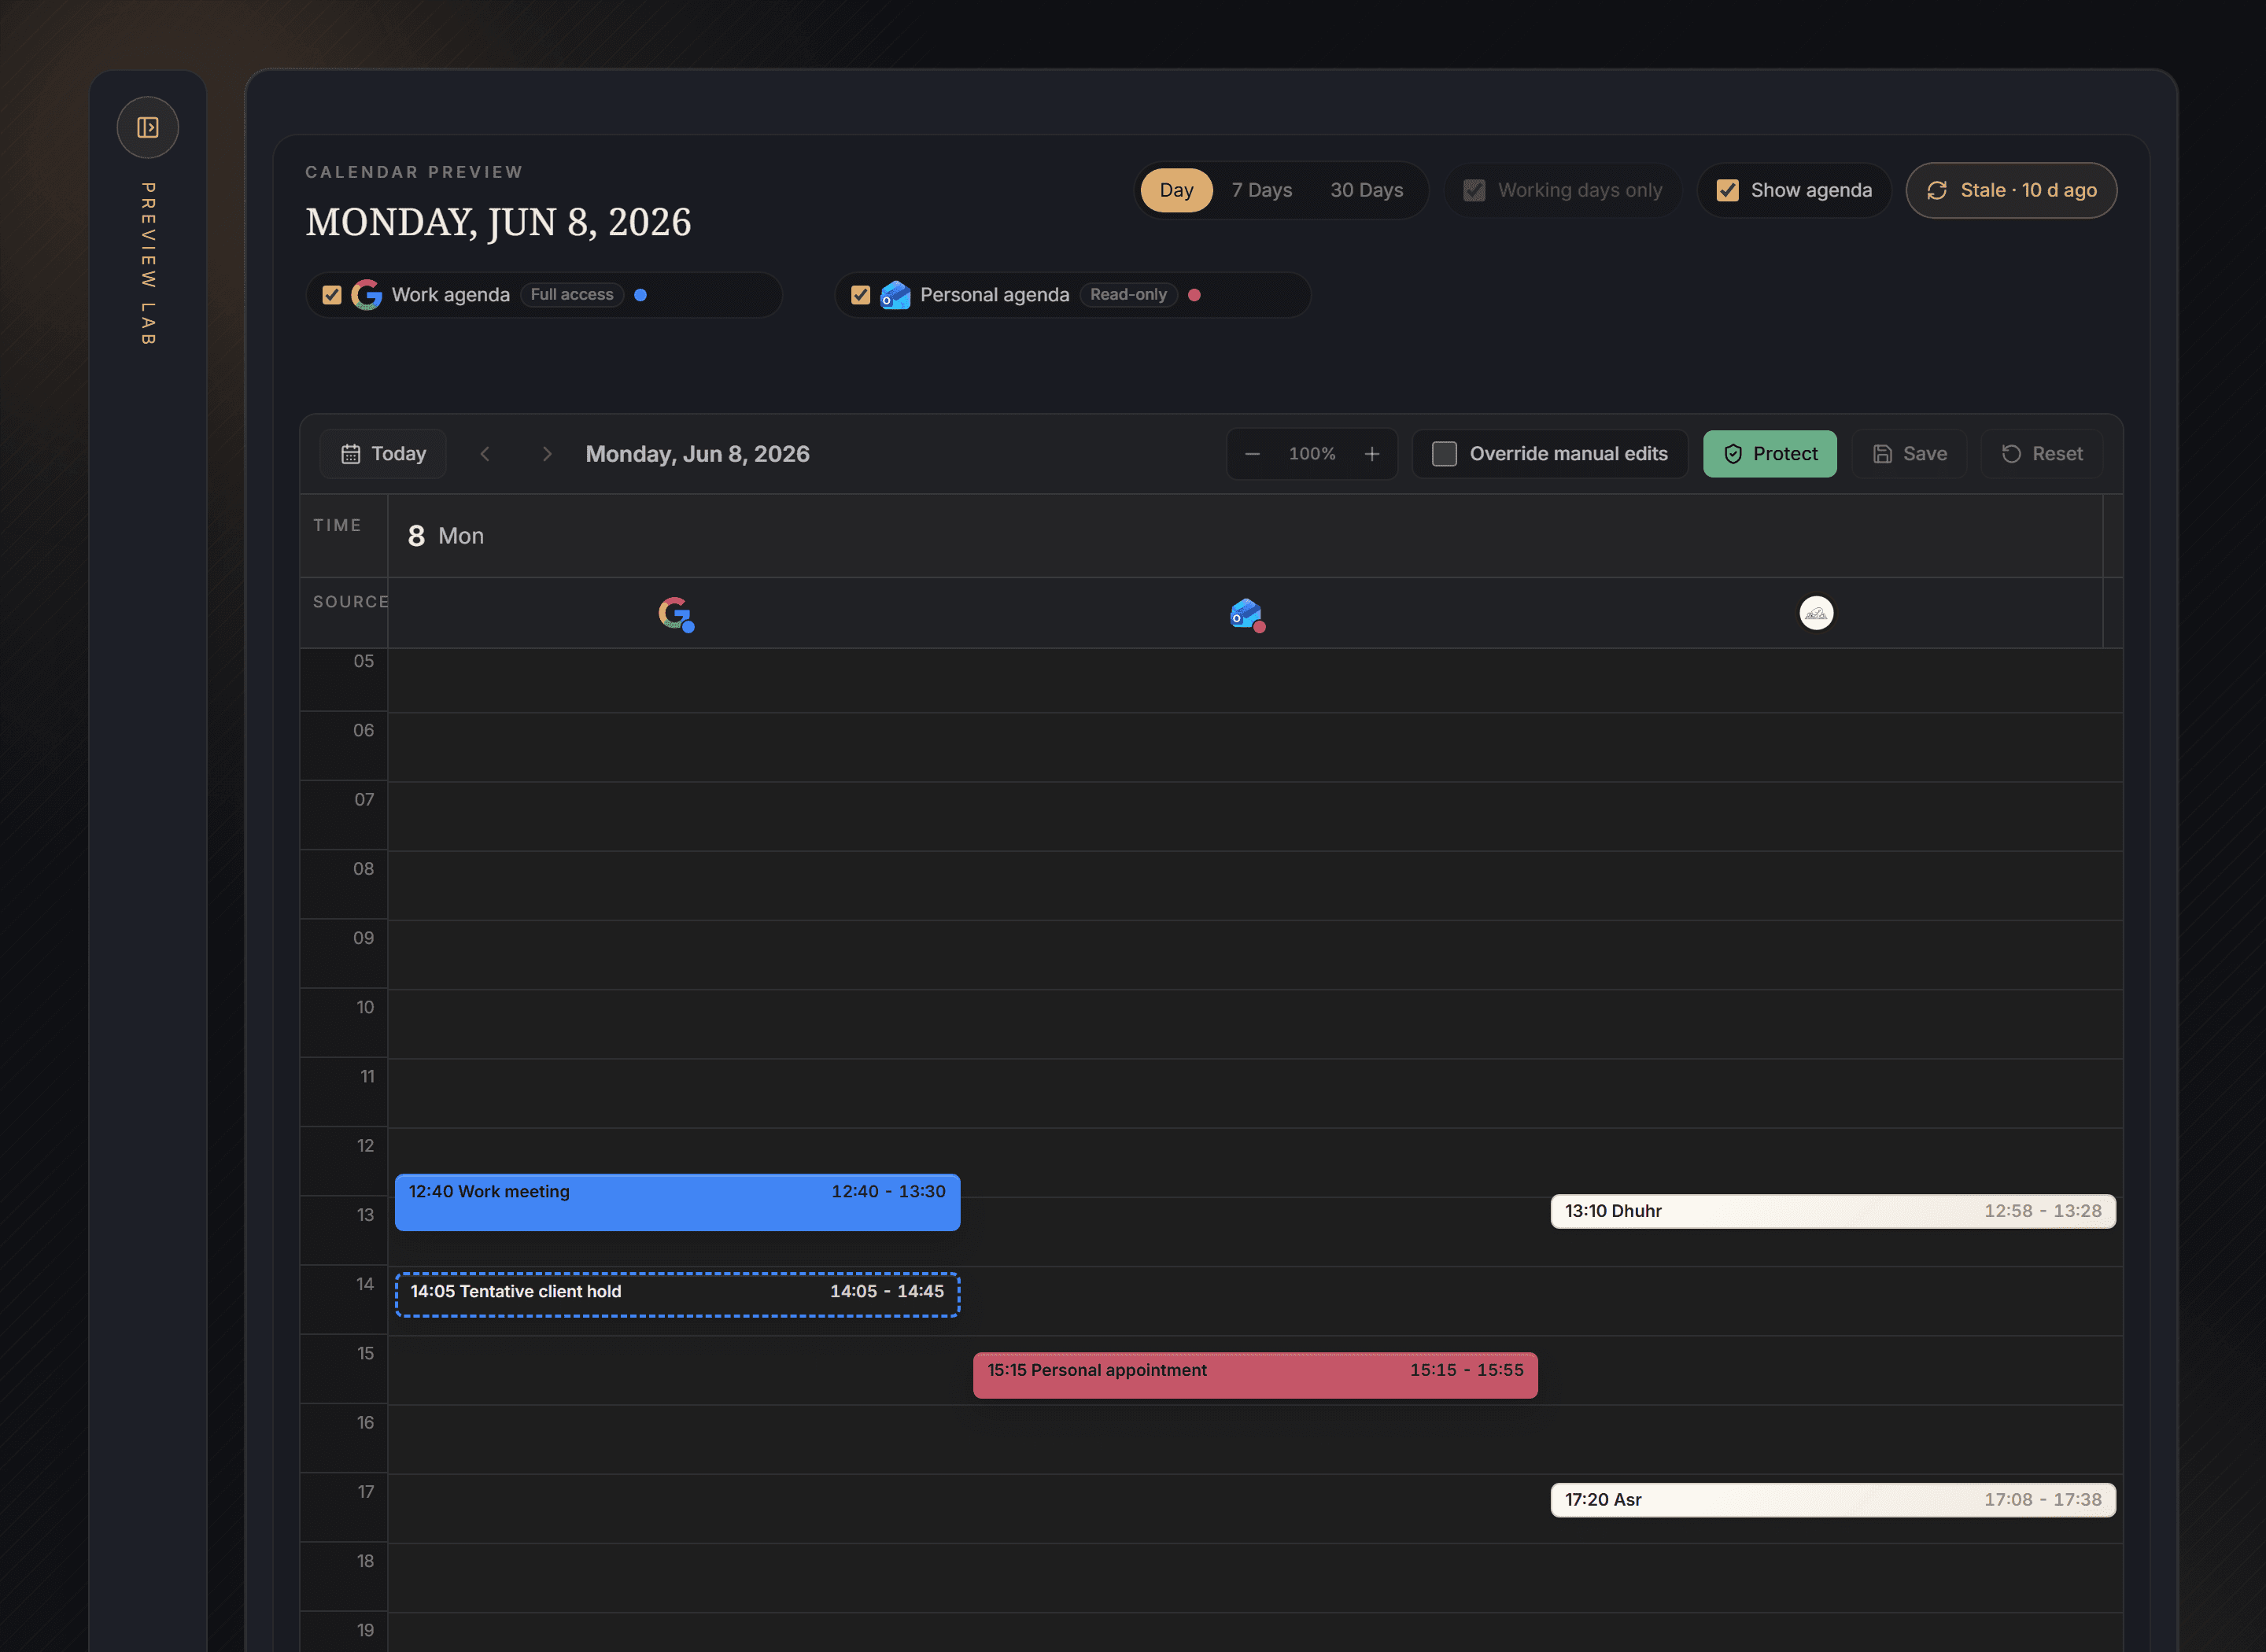Switch to the Day view tab
This screenshot has width=2266, height=1652.
pyautogui.click(x=1176, y=190)
